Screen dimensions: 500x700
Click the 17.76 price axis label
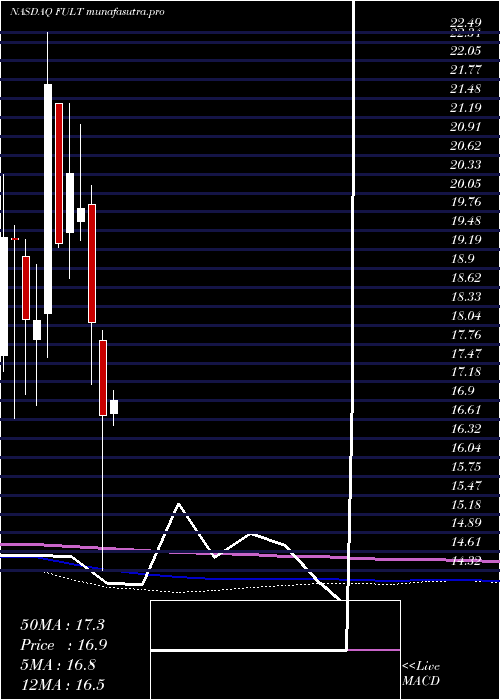pos(466,335)
